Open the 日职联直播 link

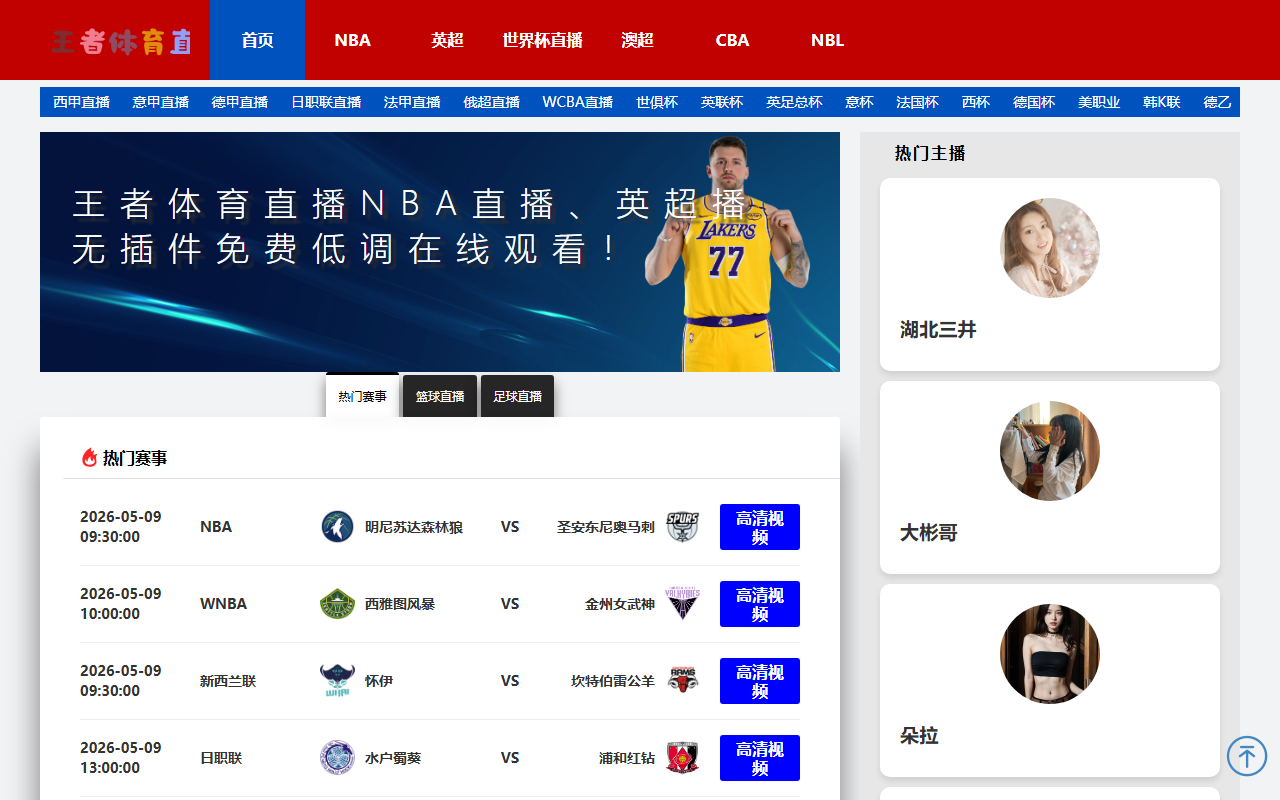[326, 102]
